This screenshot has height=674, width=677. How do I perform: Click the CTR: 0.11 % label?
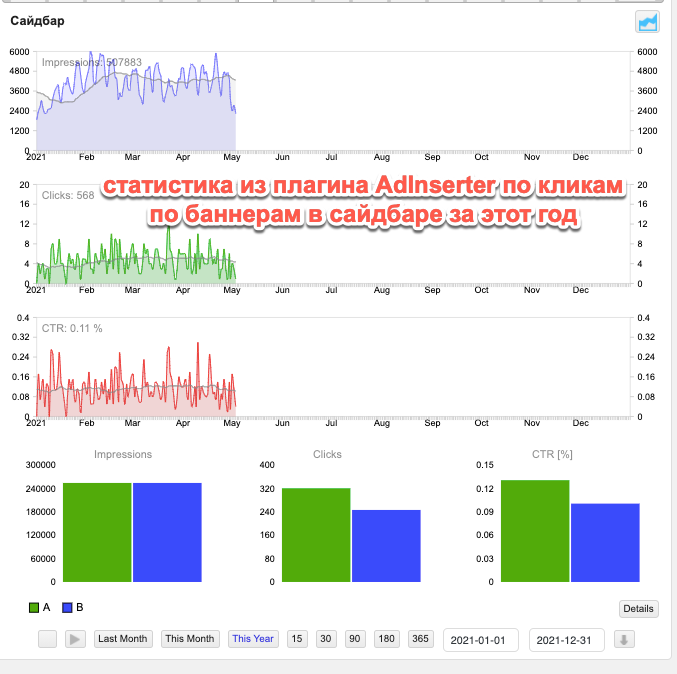pyautogui.click(x=72, y=329)
